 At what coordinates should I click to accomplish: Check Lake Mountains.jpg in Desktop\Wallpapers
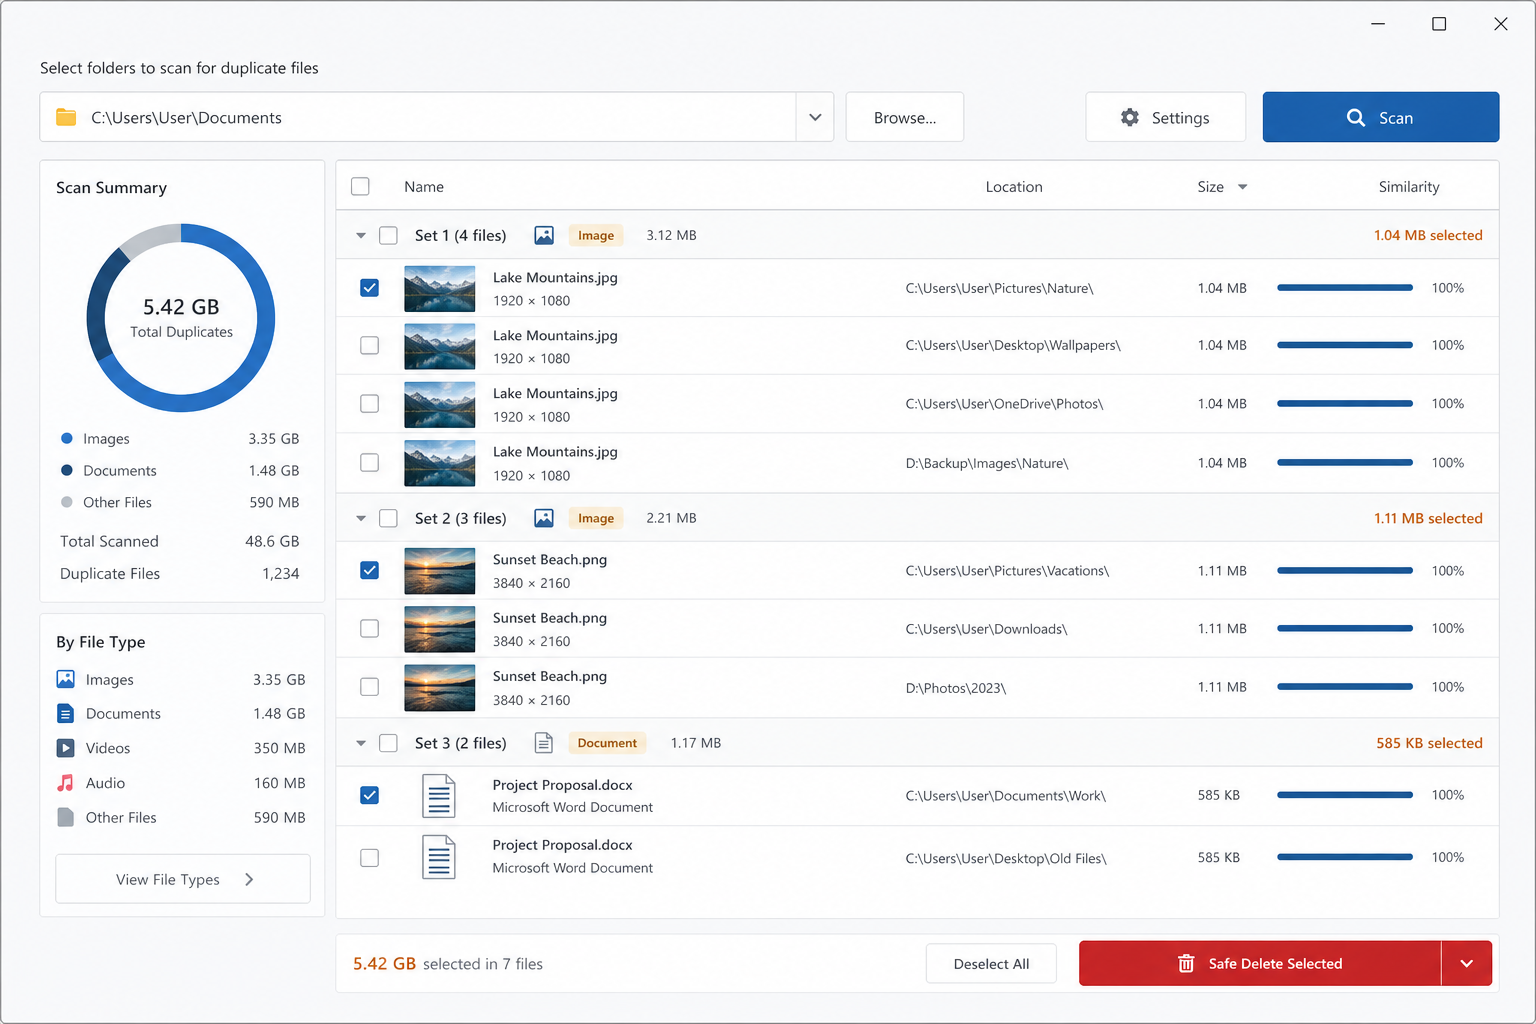370,345
